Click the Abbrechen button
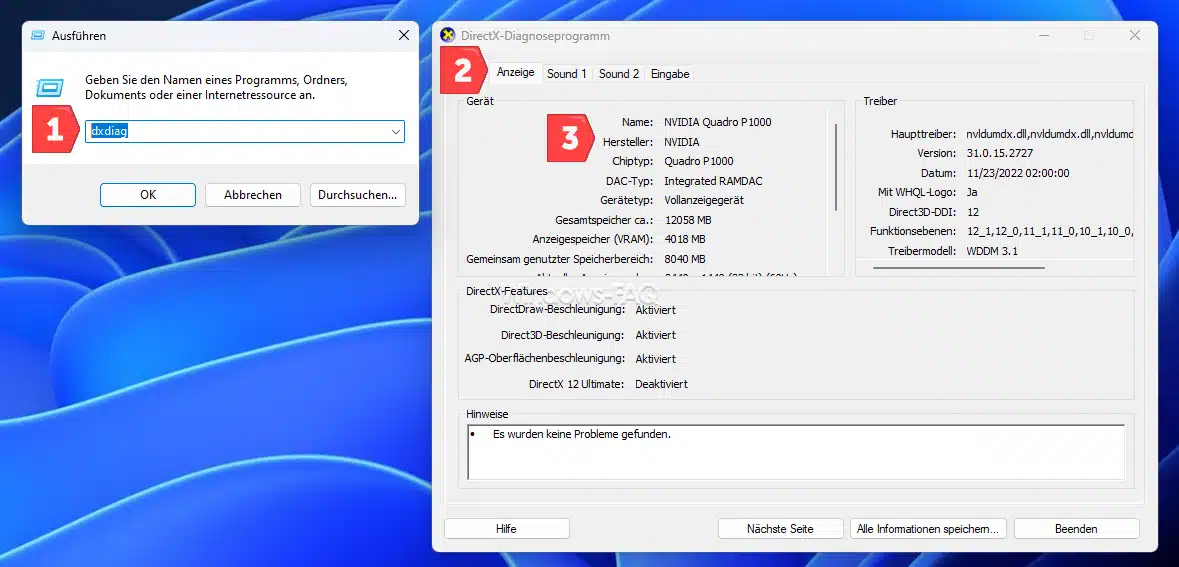 pos(253,195)
